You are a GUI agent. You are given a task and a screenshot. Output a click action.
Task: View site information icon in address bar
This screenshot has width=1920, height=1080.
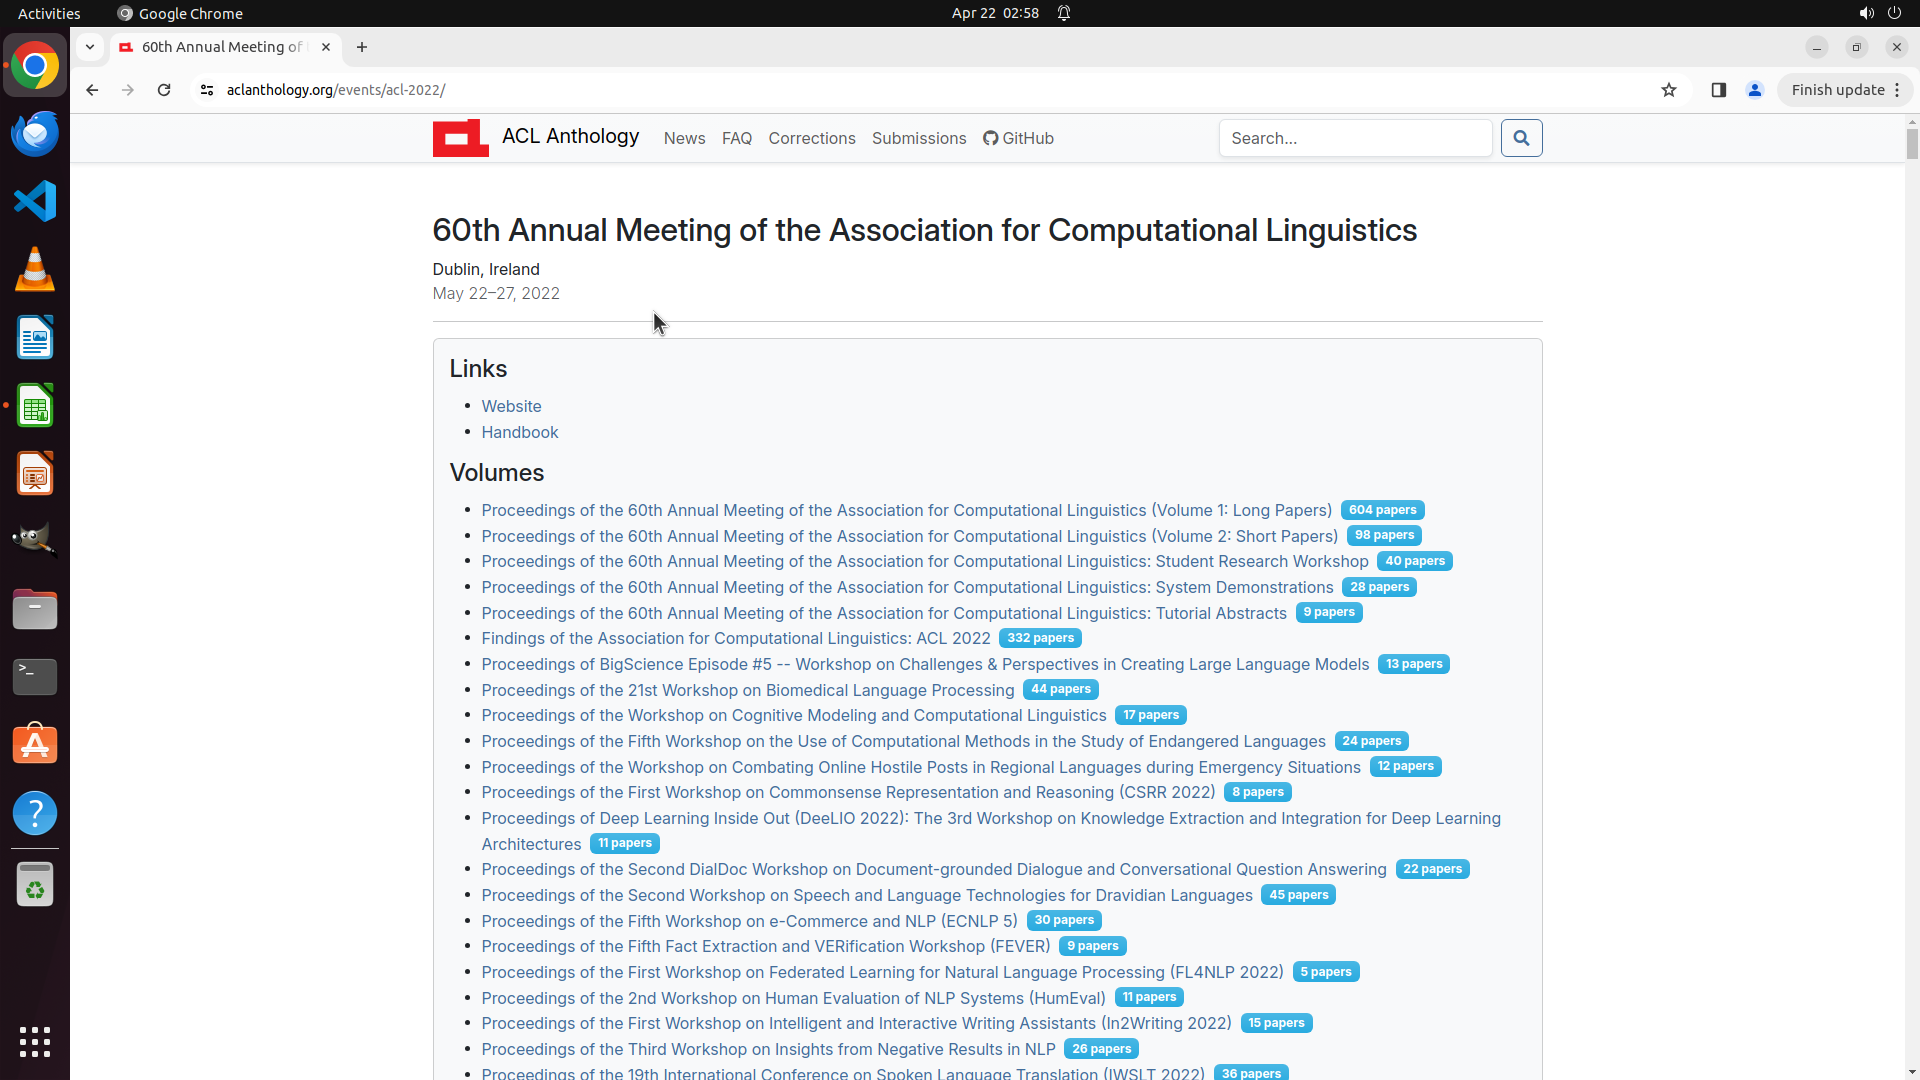207,90
